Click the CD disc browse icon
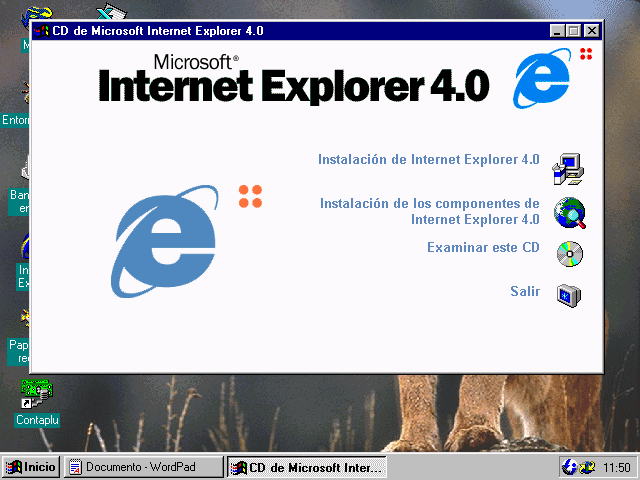 (570, 254)
